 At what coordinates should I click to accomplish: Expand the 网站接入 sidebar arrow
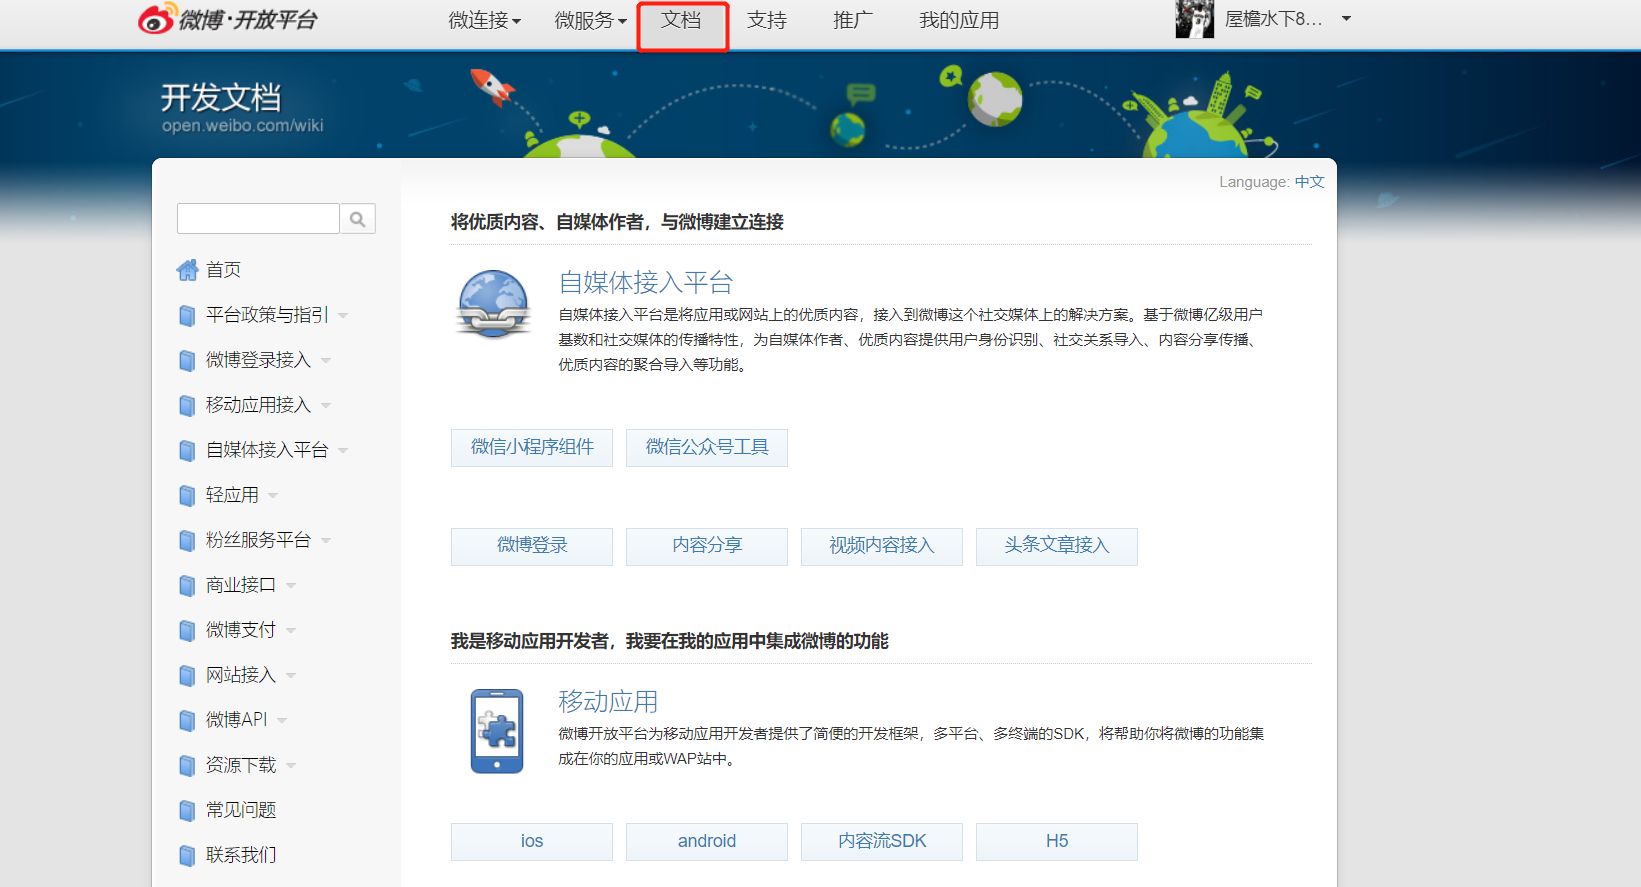click(x=291, y=676)
